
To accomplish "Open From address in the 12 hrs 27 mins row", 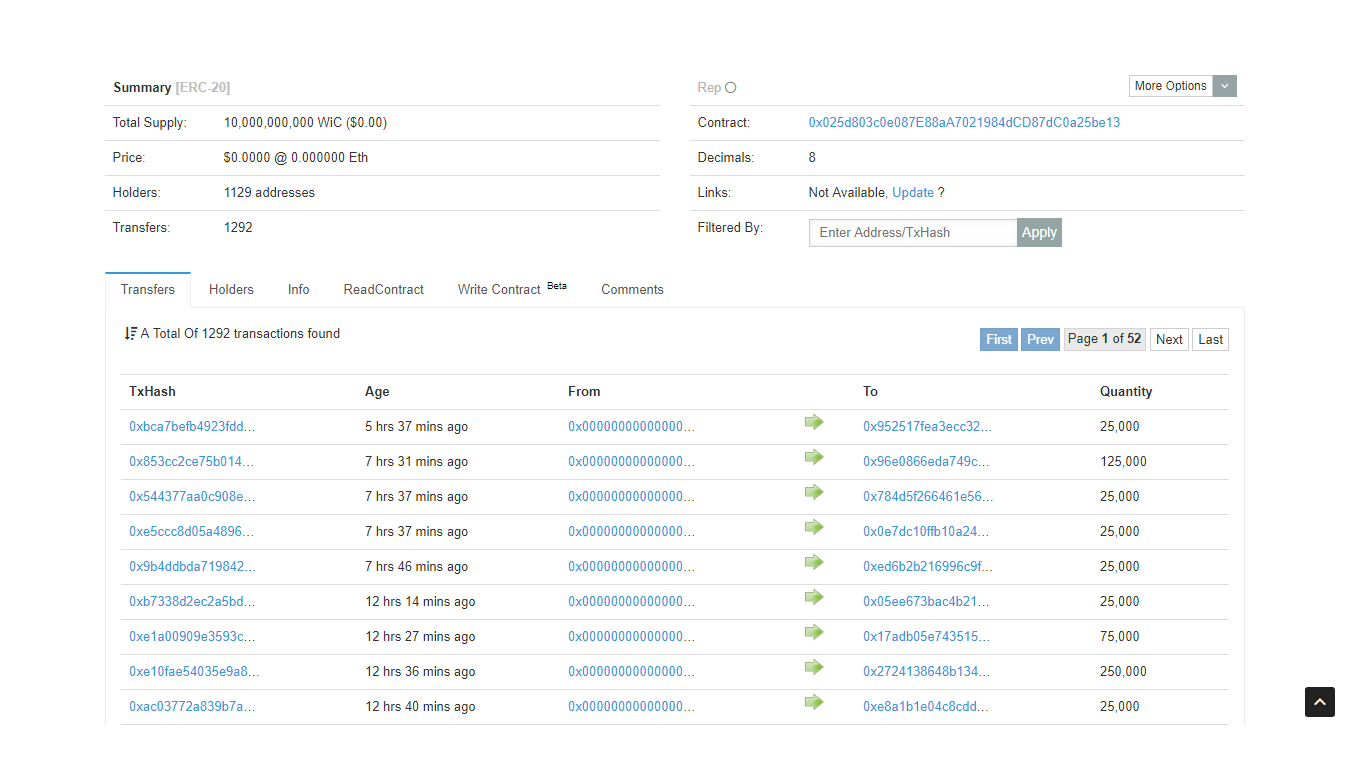I will pyautogui.click(x=631, y=637).
